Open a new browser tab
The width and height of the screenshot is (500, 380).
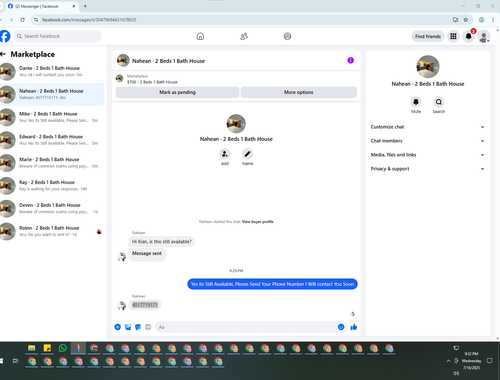coord(85,6)
